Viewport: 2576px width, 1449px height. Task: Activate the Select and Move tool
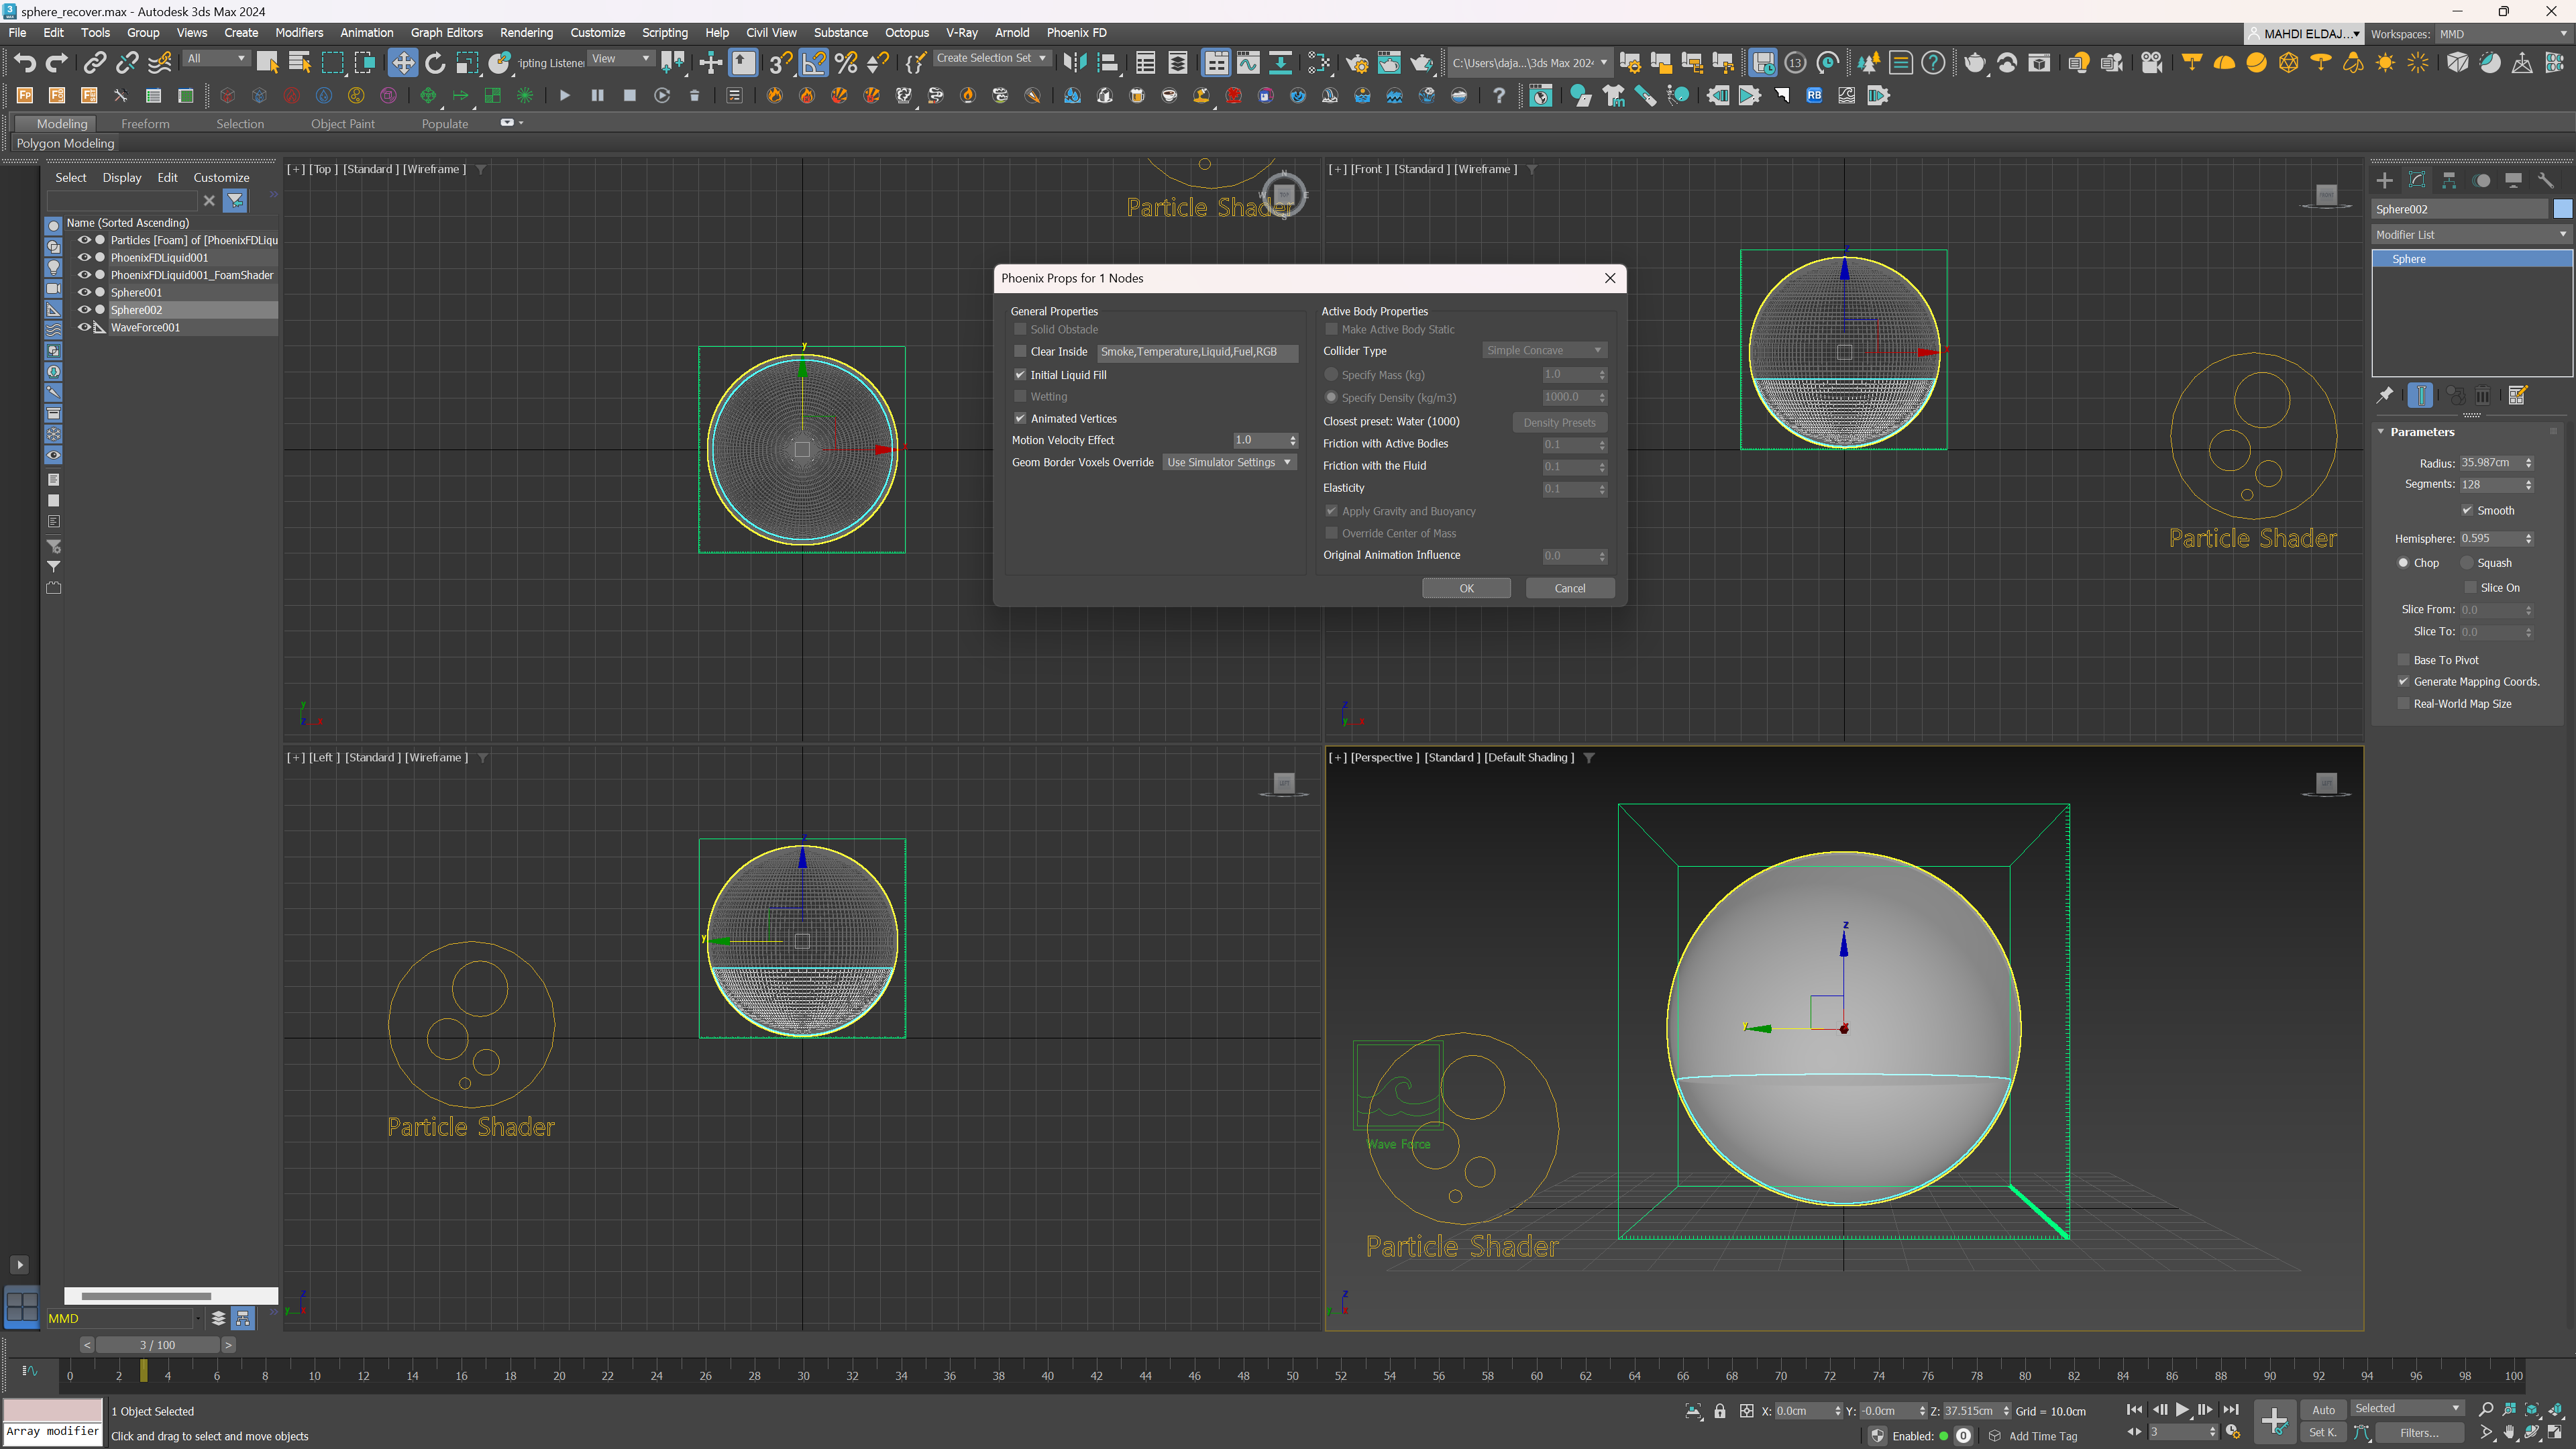point(403,63)
